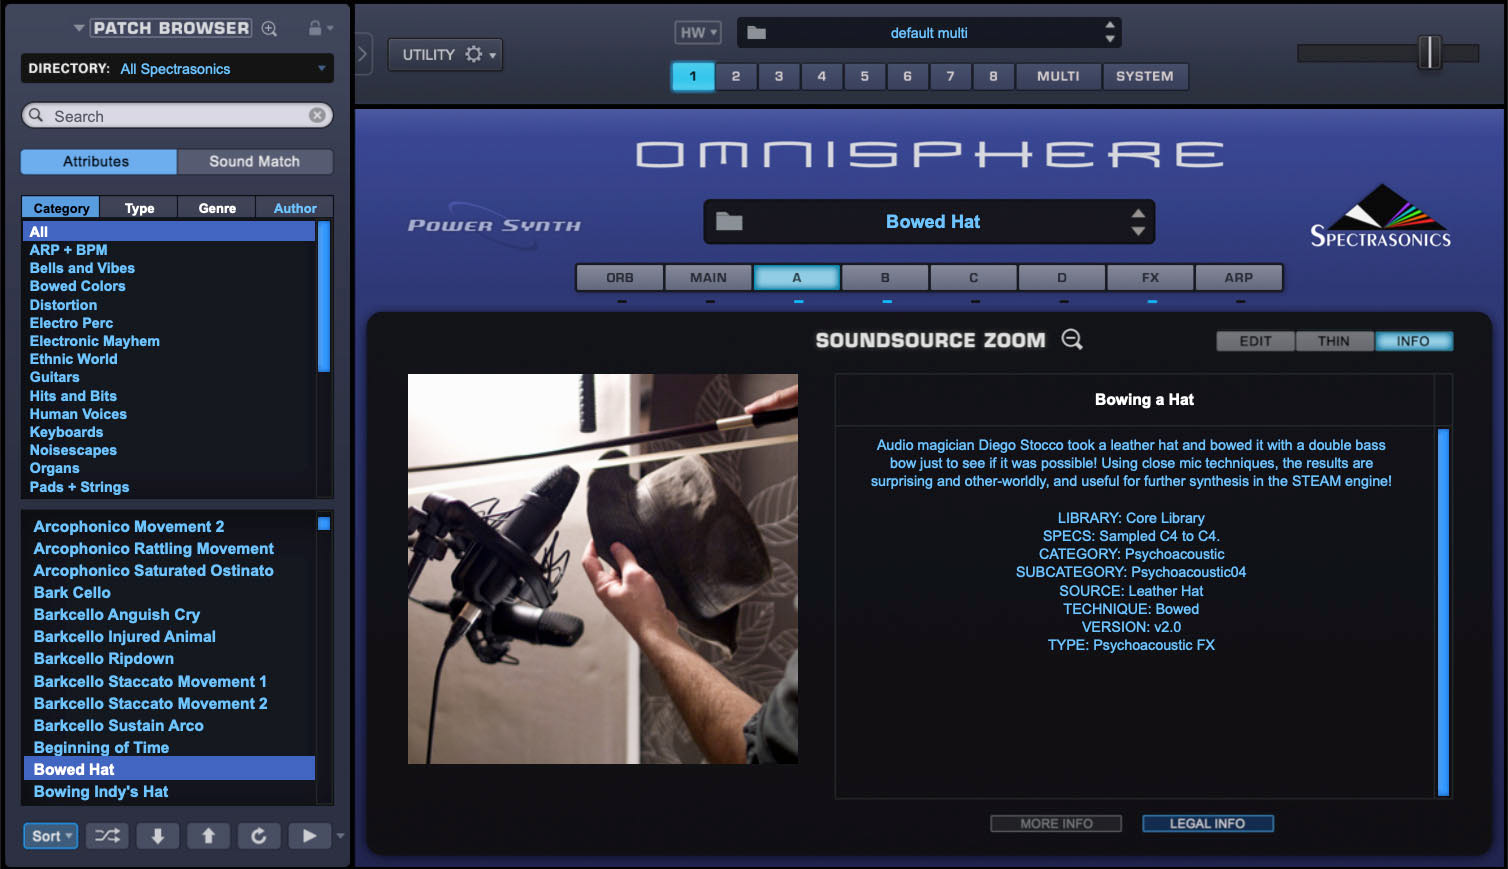Image resolution: width=1508 pixels, height=869 pixels.
Task: Click the Utility gear icon
Action: (473, 54)
